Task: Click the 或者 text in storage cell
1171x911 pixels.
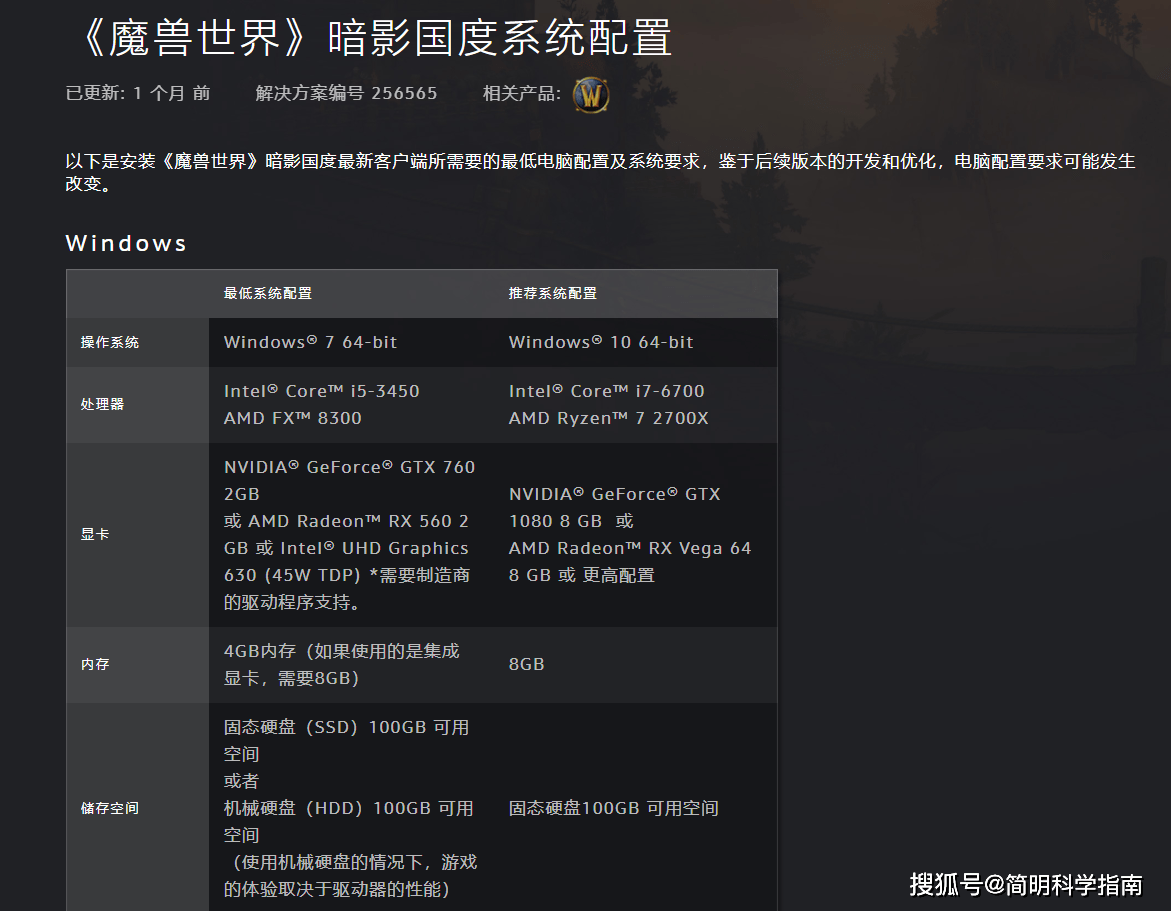Action: (x=241, y=781)
